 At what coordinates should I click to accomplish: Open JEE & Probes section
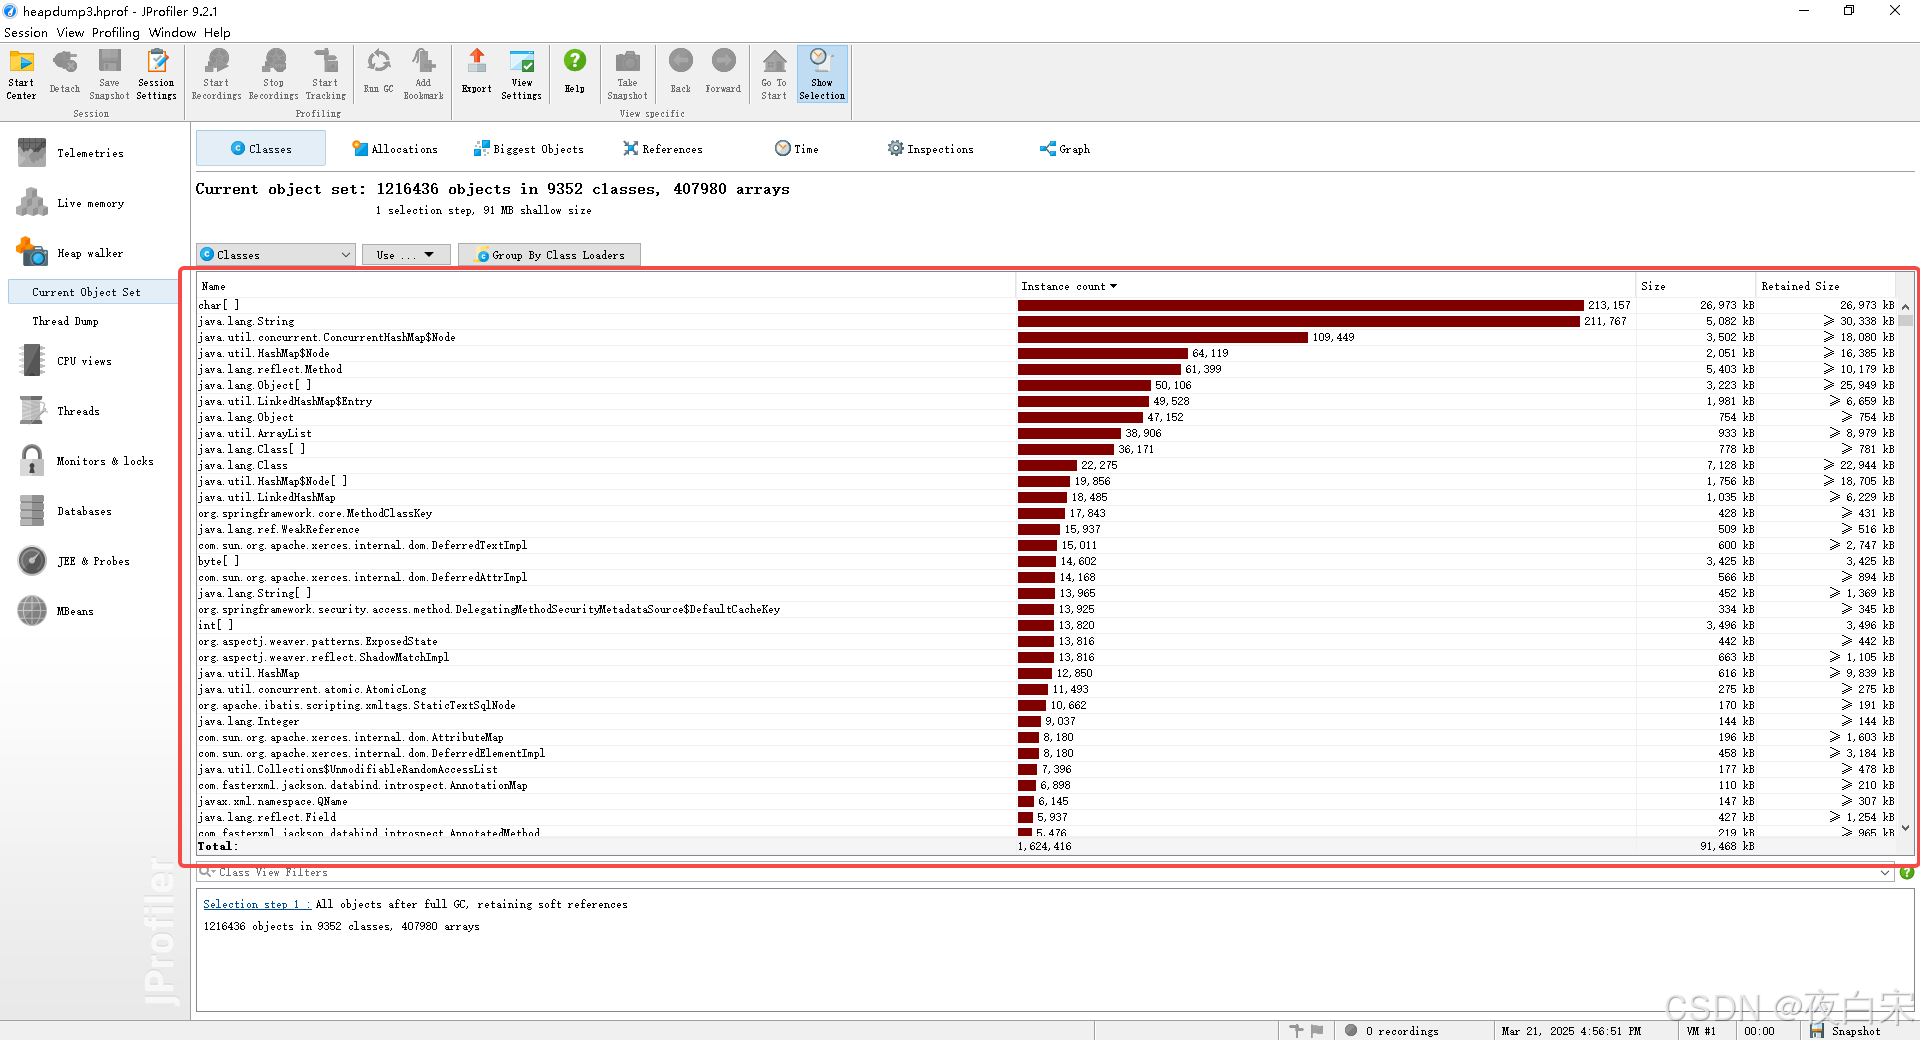pos(93,561)
